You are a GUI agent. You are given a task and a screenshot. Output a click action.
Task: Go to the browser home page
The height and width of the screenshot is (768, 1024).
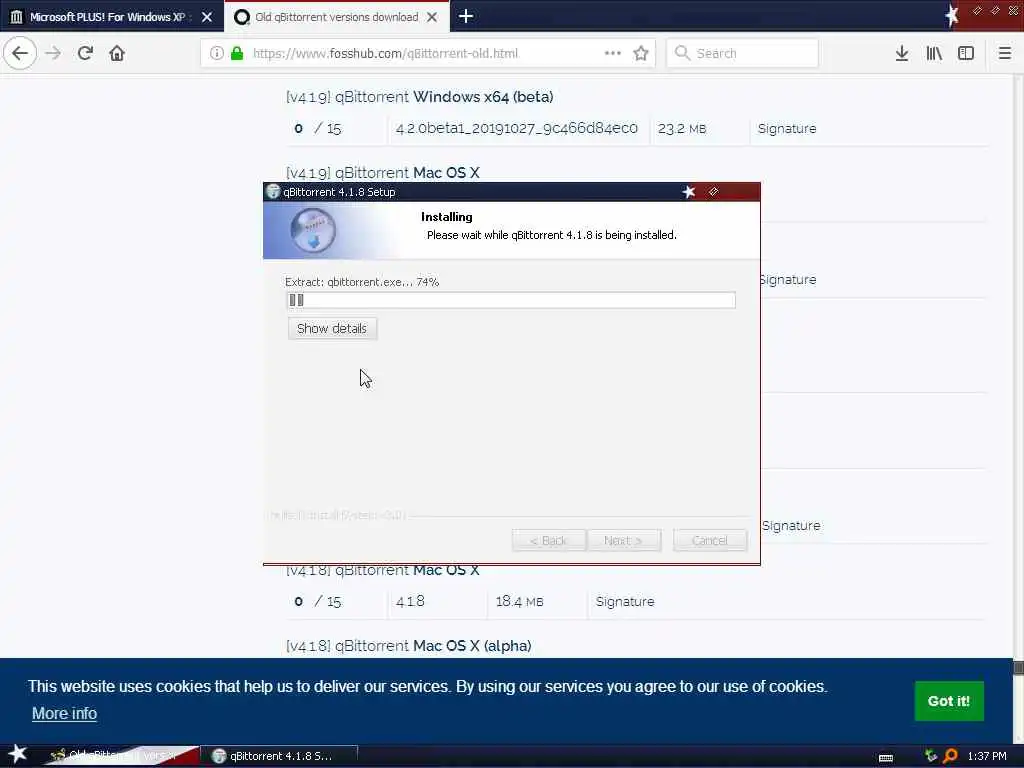coord(117,53)
